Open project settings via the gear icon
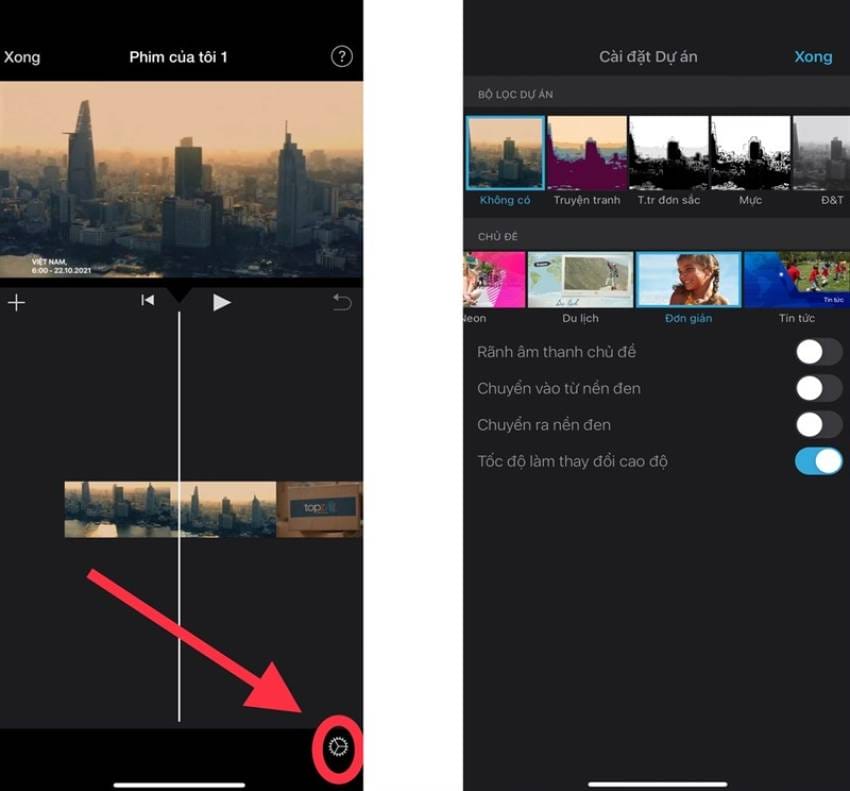 coord(337,745)
